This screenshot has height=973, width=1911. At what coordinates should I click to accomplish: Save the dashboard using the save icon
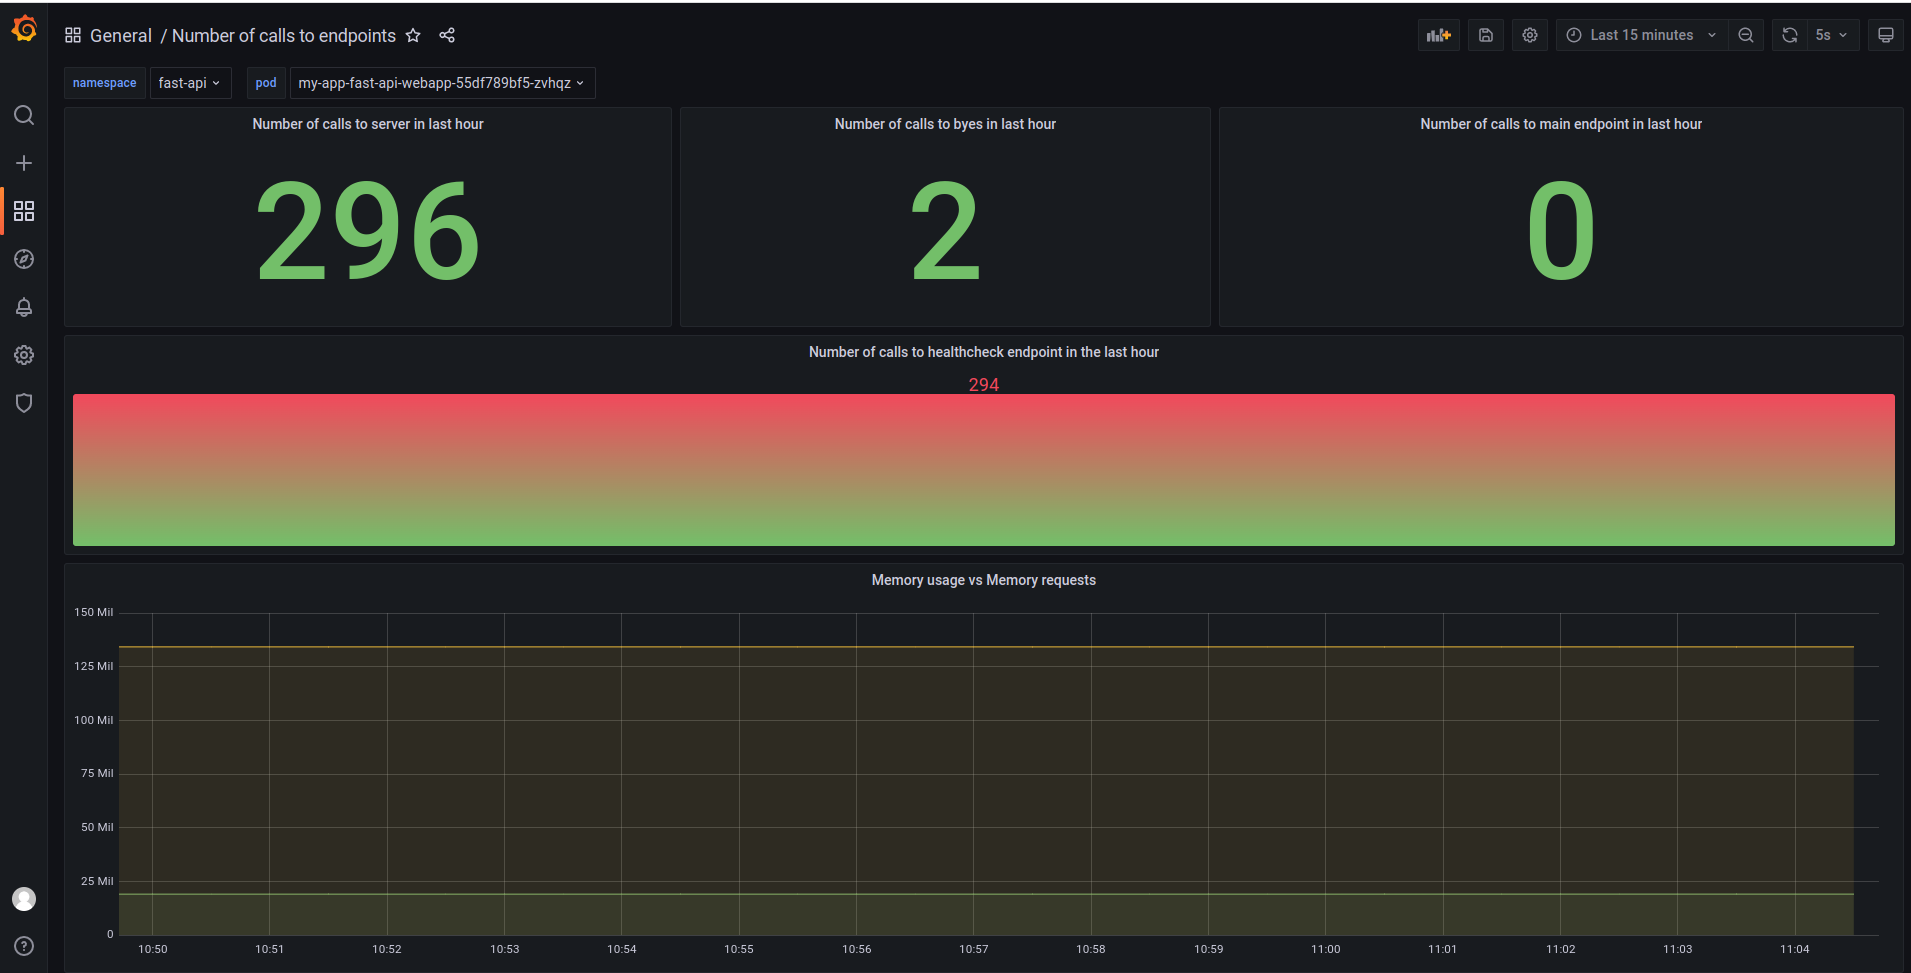coord(1485,34)
